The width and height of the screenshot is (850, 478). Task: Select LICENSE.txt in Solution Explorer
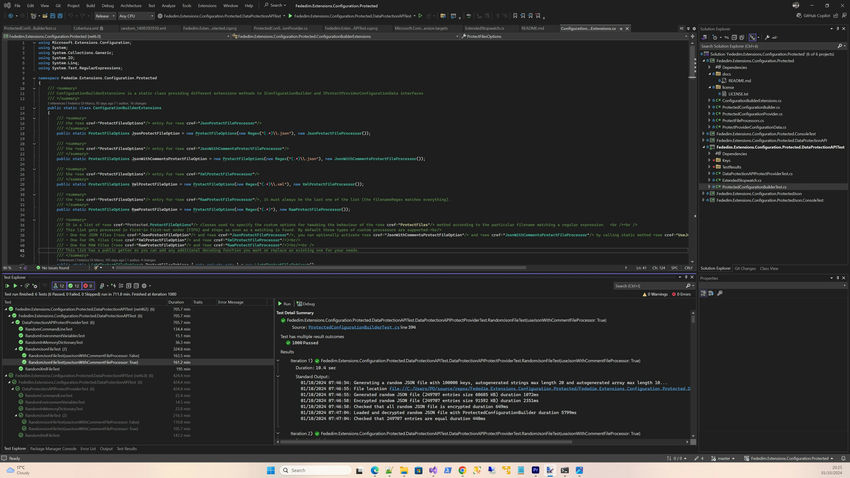[x=737, y=94]
